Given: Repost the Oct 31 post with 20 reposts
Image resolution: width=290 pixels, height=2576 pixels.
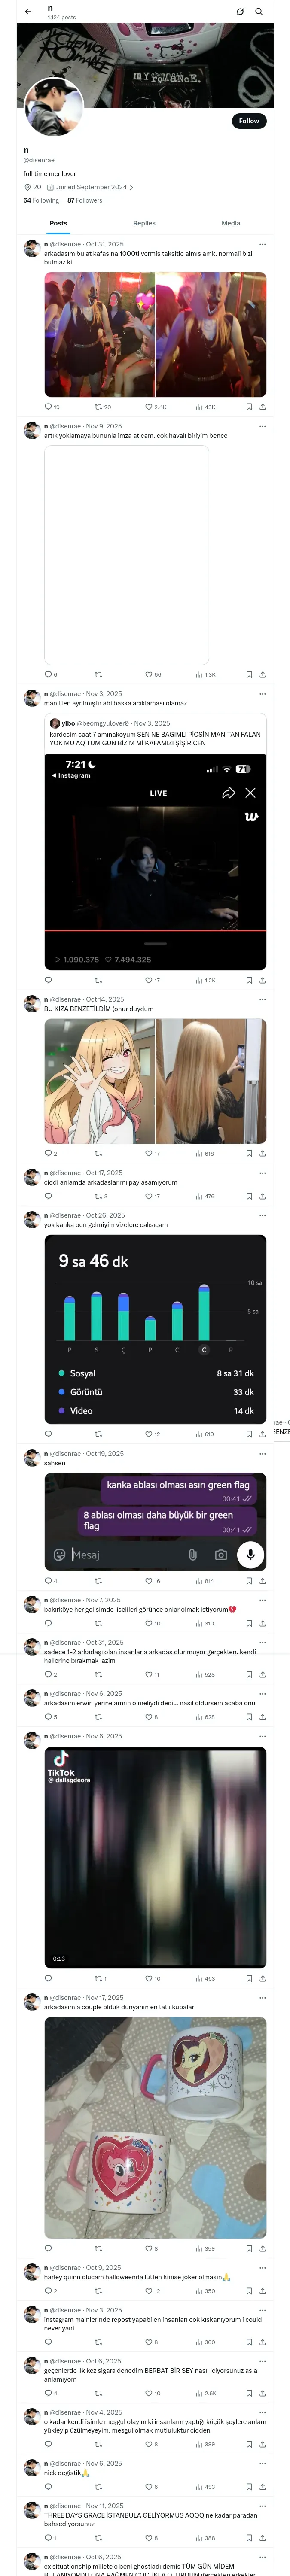Looking at the screenshot, I should pos(103,407).
